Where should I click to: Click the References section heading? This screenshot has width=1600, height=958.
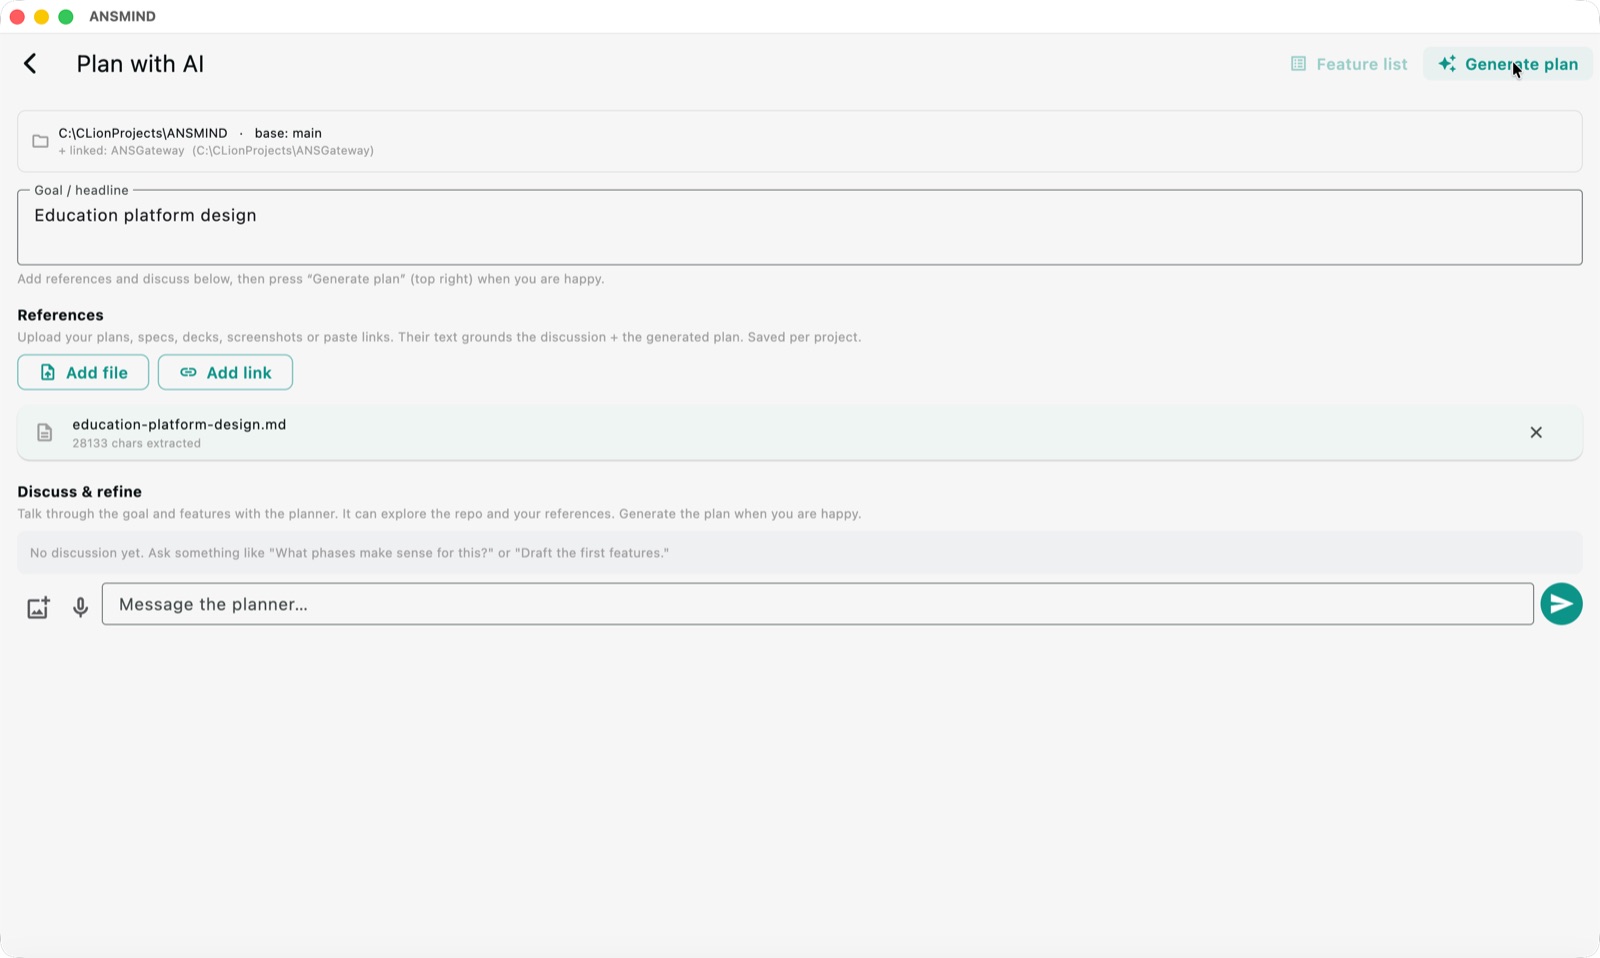click(x=60, y=315)
